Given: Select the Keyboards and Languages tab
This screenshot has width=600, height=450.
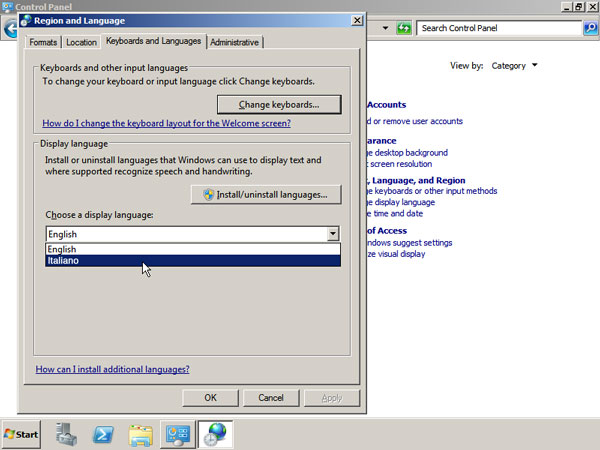Looking at the screenshot, I should (x=153, y=41).
